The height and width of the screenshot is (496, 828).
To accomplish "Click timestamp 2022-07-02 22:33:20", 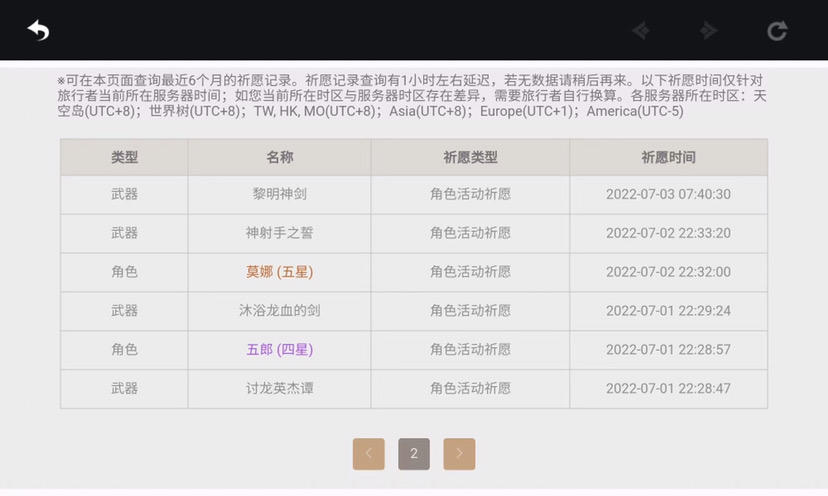I will 669,233.
